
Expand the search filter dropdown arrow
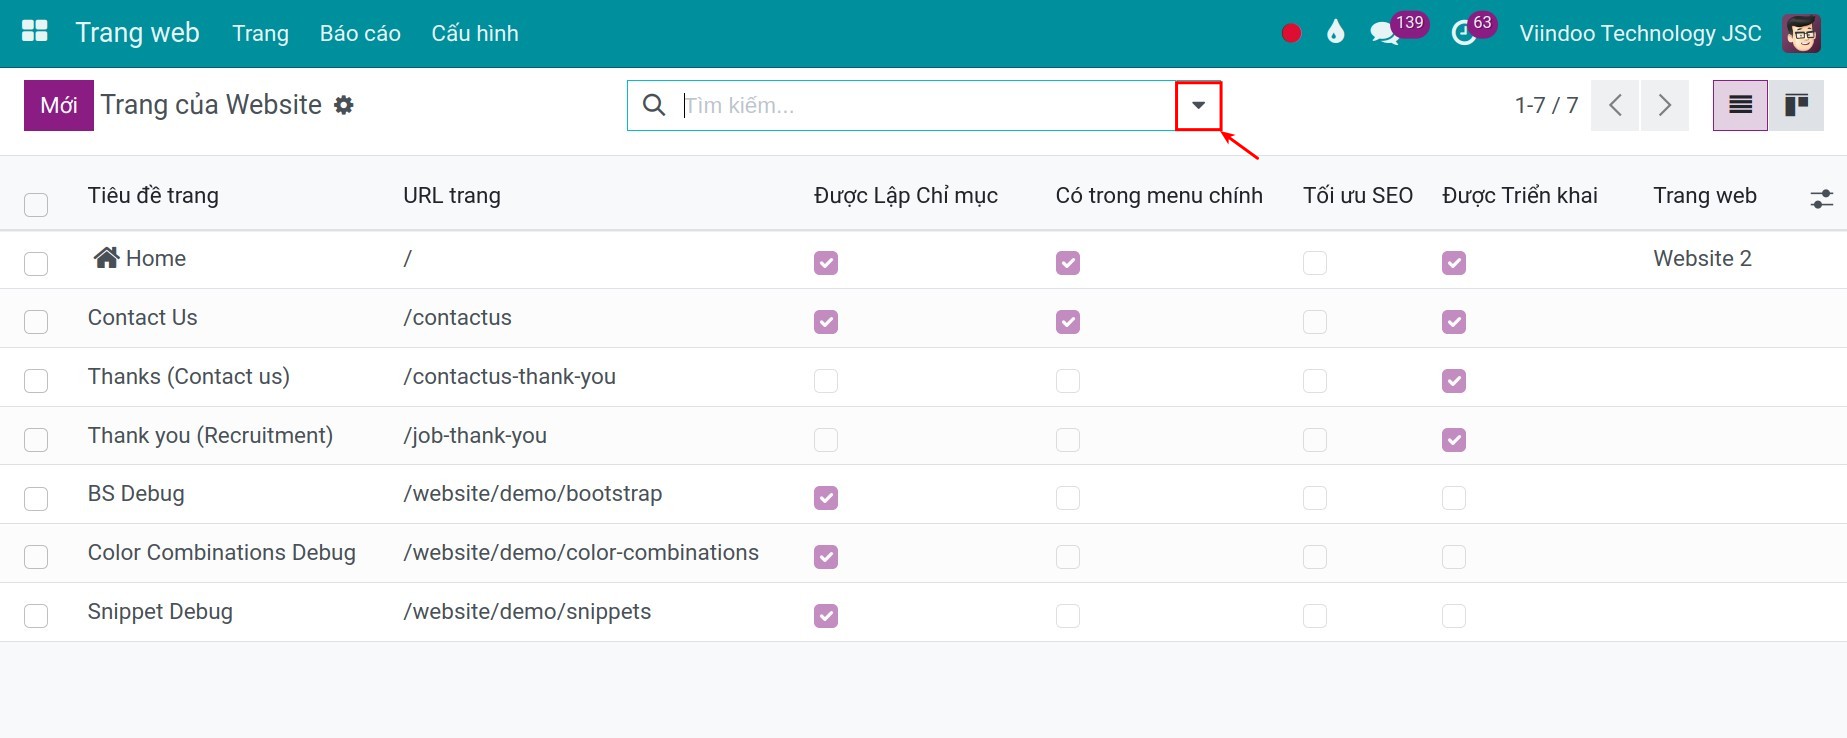[x=1198, y=105]
